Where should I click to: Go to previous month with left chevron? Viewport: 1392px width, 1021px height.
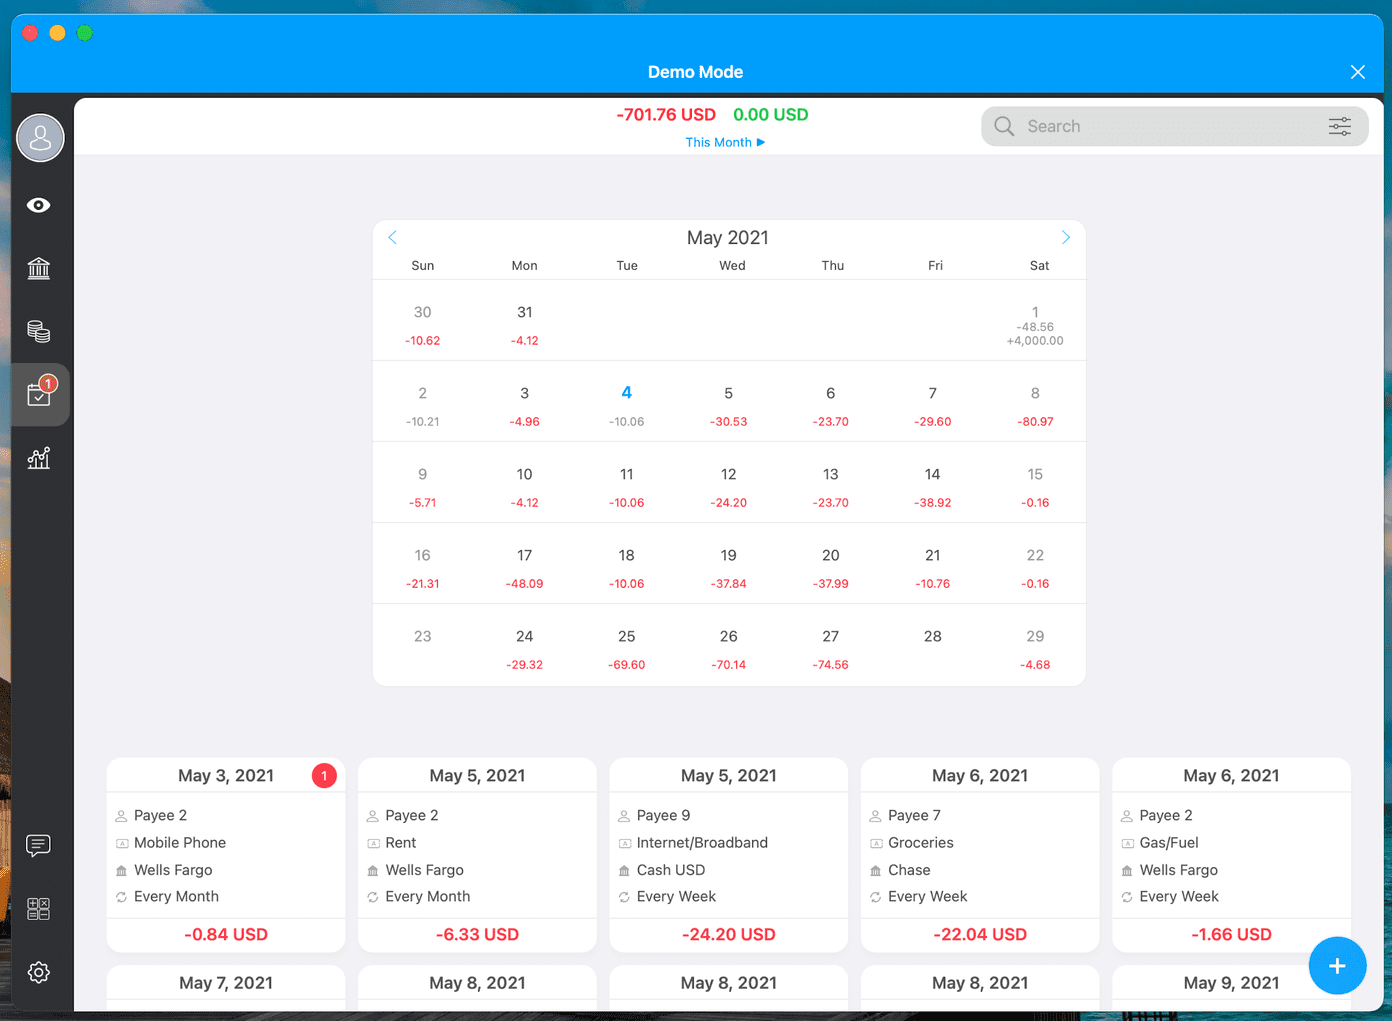point(393,237)
